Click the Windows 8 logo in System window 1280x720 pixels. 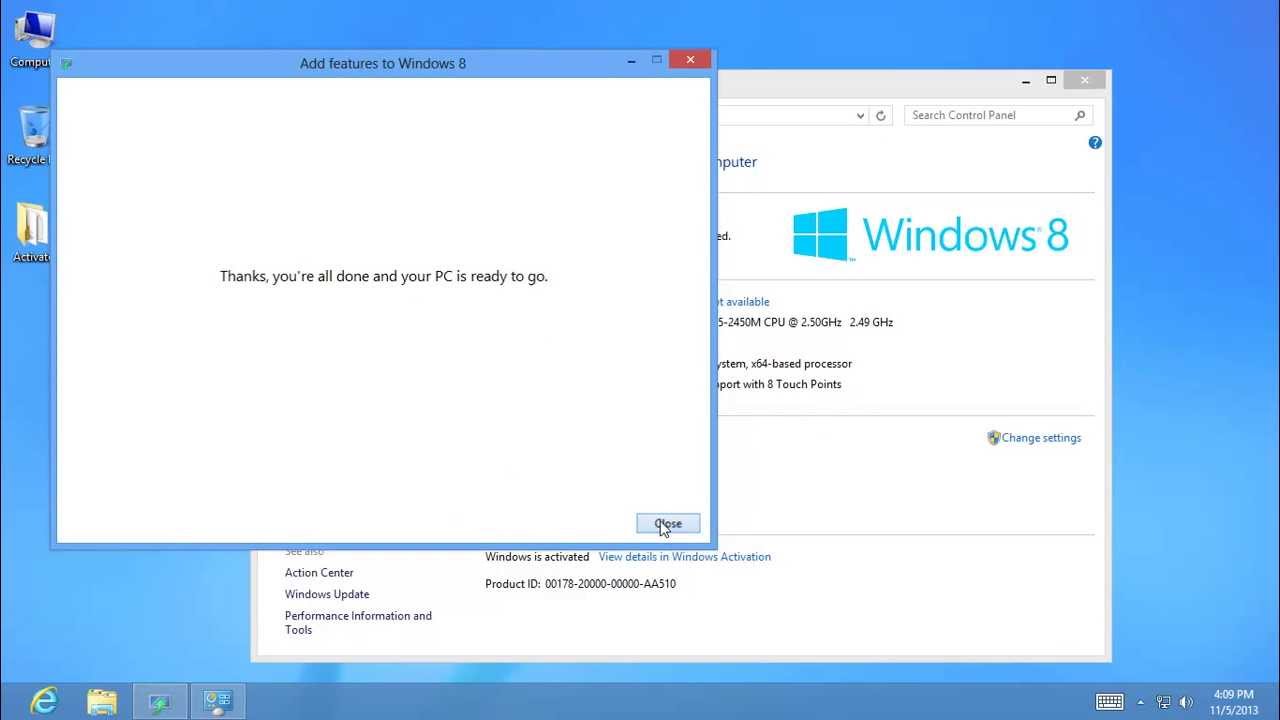pos(931,235)
